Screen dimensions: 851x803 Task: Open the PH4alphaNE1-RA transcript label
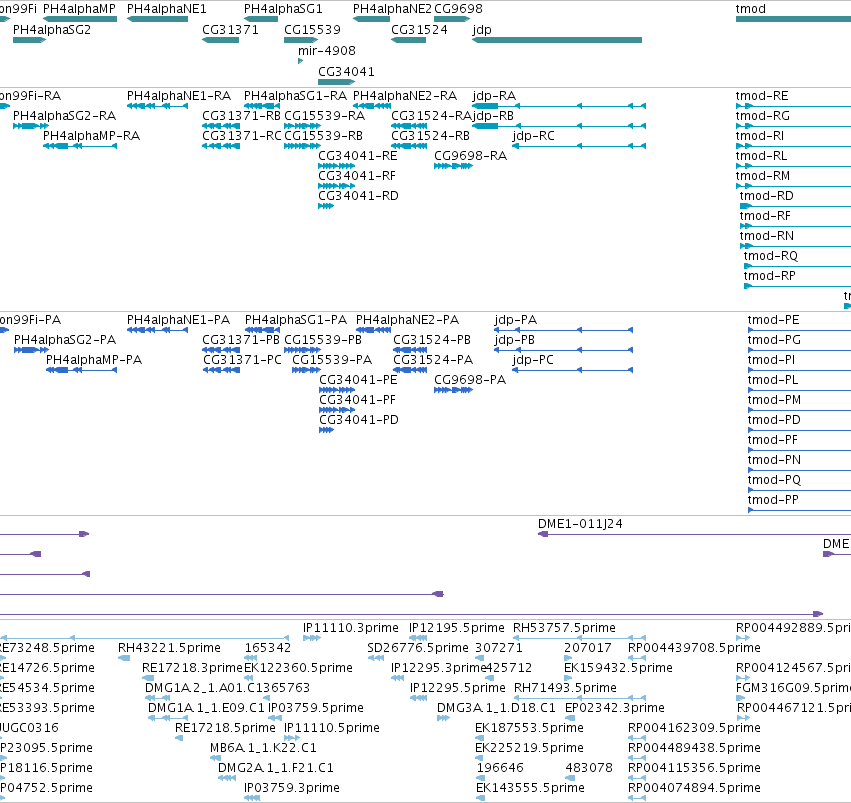tap(179, 96)
